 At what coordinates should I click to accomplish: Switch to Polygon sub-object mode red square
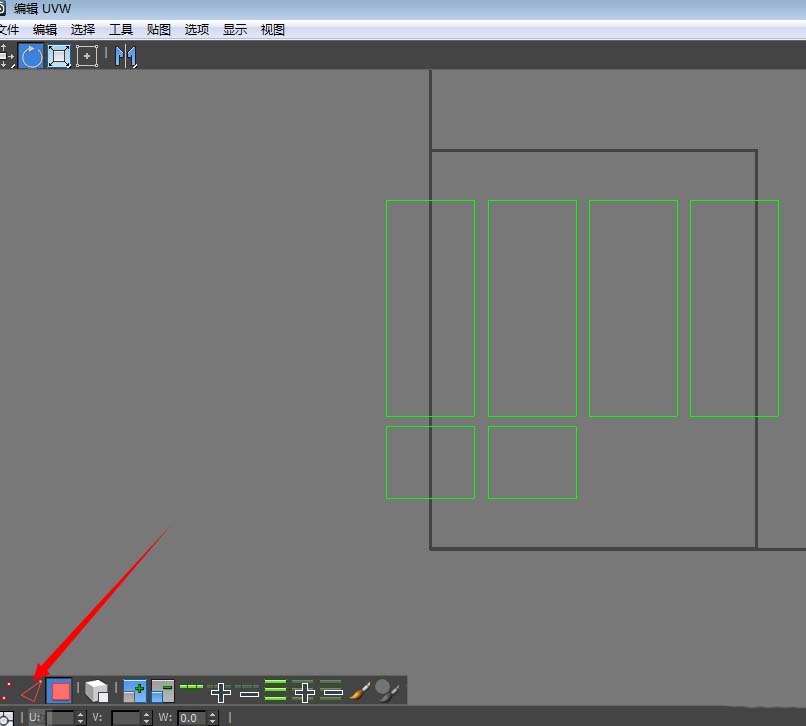60,691
